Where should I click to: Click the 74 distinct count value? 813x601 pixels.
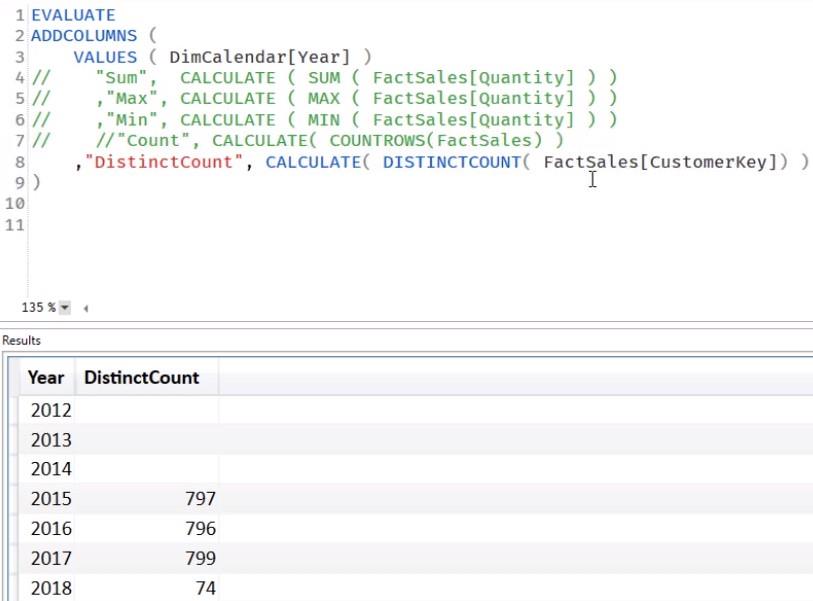(205, 588)
